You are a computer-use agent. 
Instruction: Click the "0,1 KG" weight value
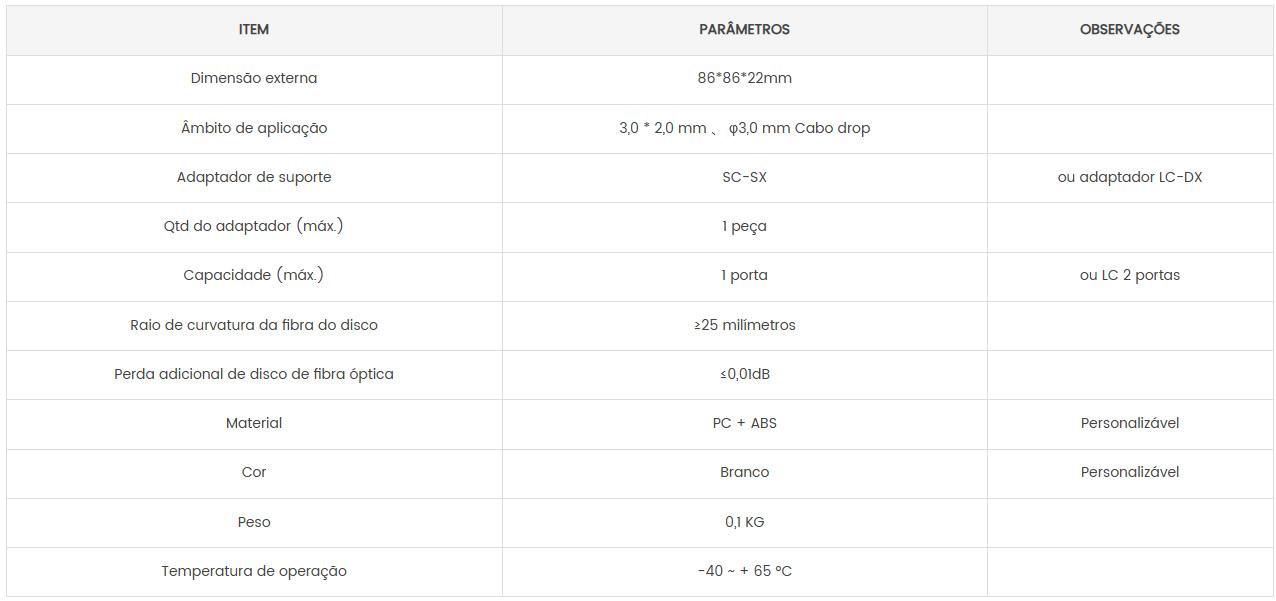pos(744,522)
